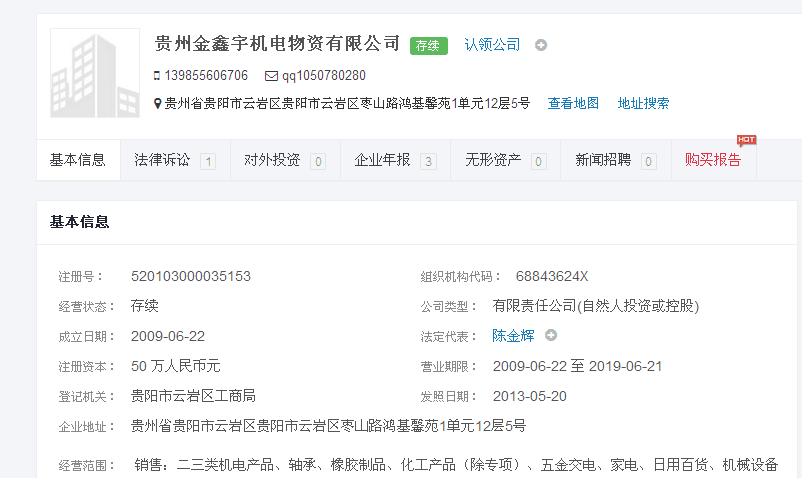
Task: Click the green 存续 status badge
Action: pyautogui.click(x=428, y=45)
